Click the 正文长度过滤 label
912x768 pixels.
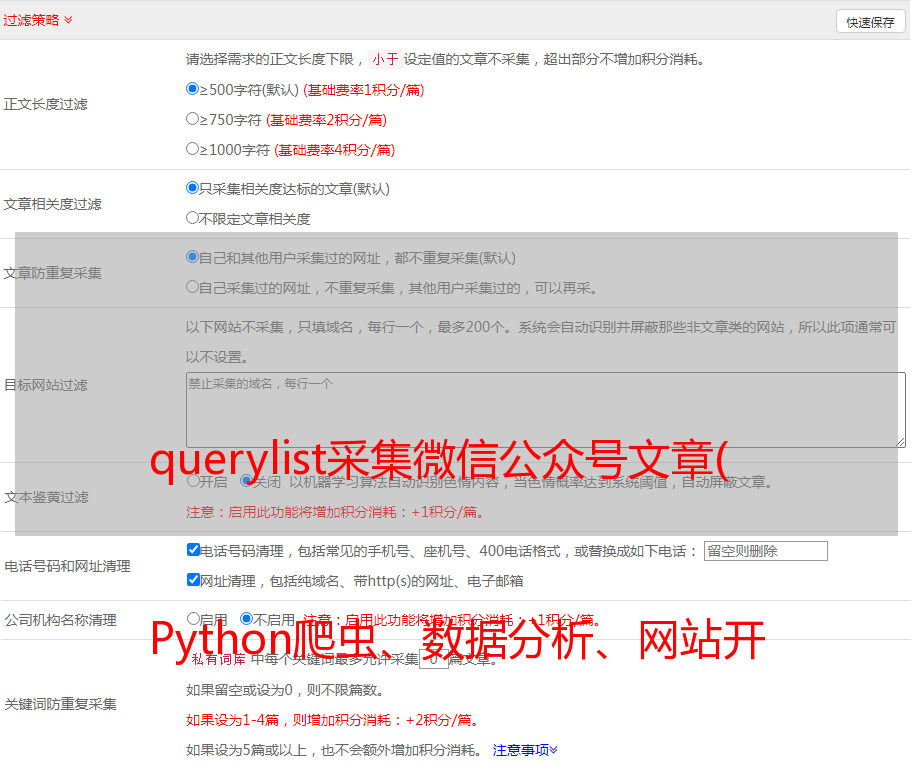click(45, 104)
